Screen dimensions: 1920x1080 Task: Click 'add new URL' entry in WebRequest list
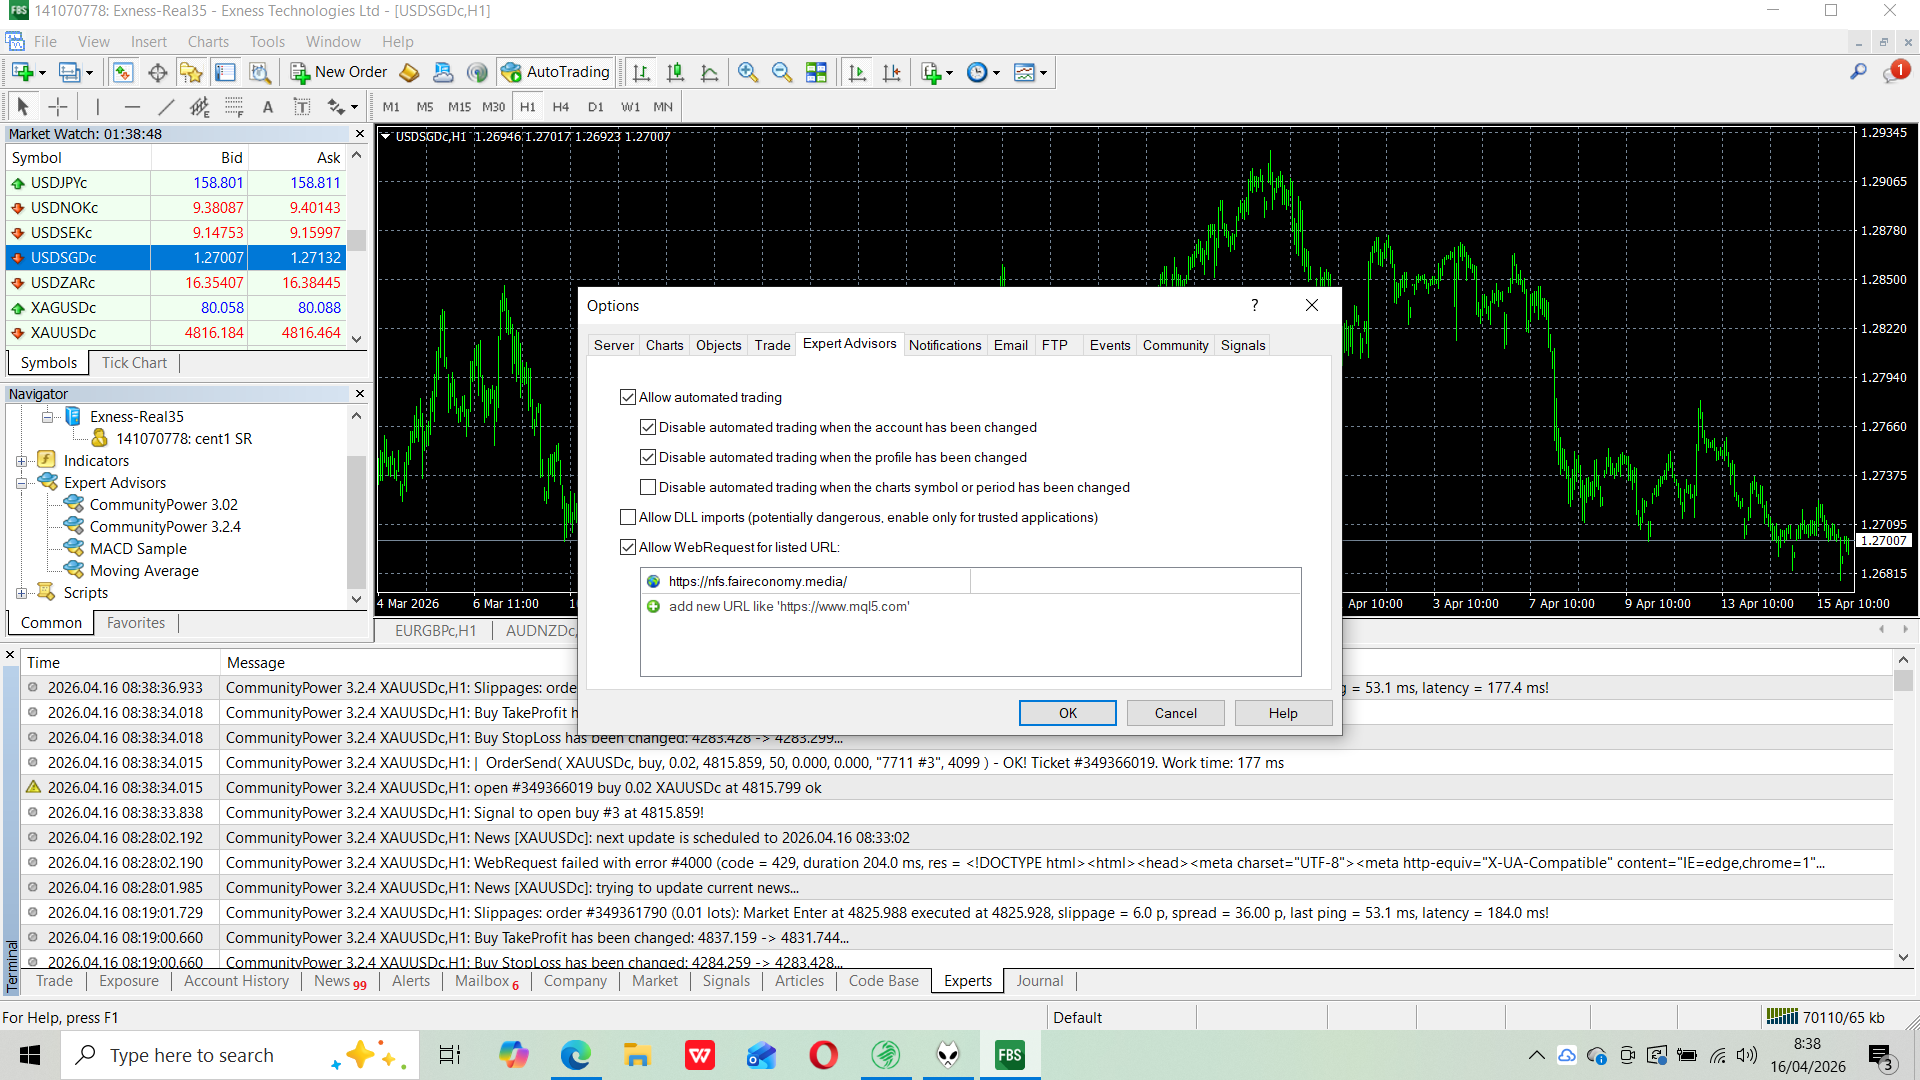point(789,606)
